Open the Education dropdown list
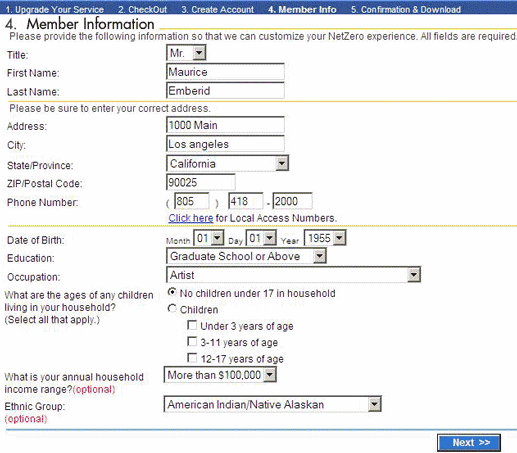517x453 pixels. point(246,256)
